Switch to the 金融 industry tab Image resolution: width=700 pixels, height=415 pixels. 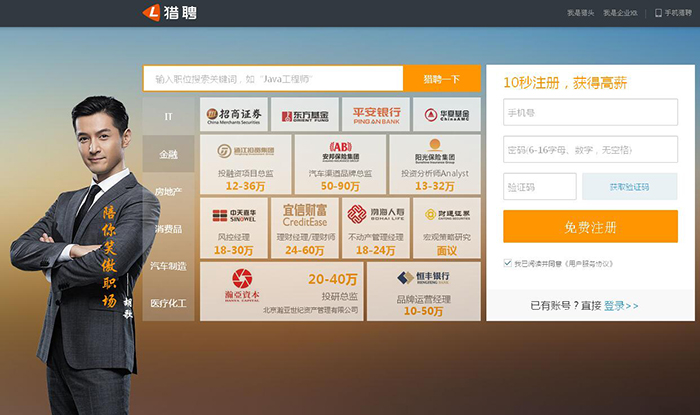(x=168, y=154)
